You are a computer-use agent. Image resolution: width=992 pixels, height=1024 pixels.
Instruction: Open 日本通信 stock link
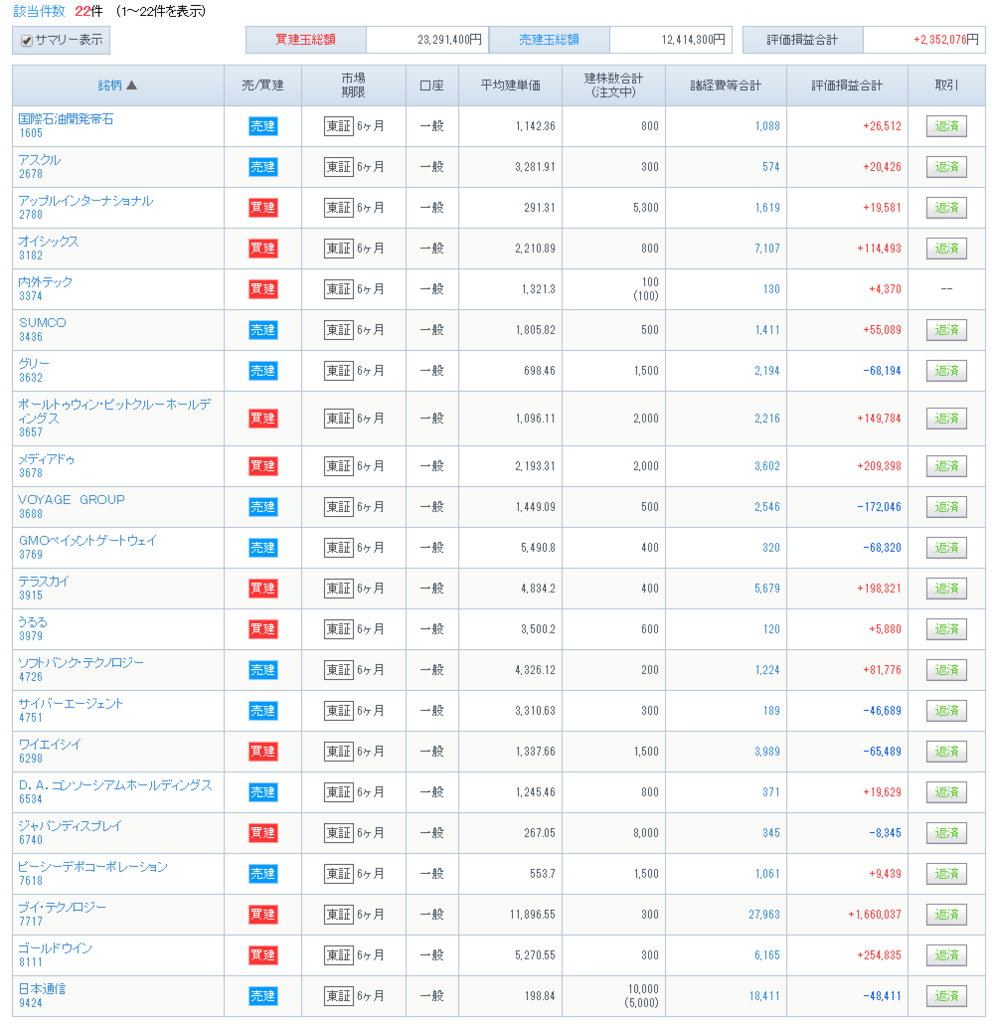click(x=42, y=989)
